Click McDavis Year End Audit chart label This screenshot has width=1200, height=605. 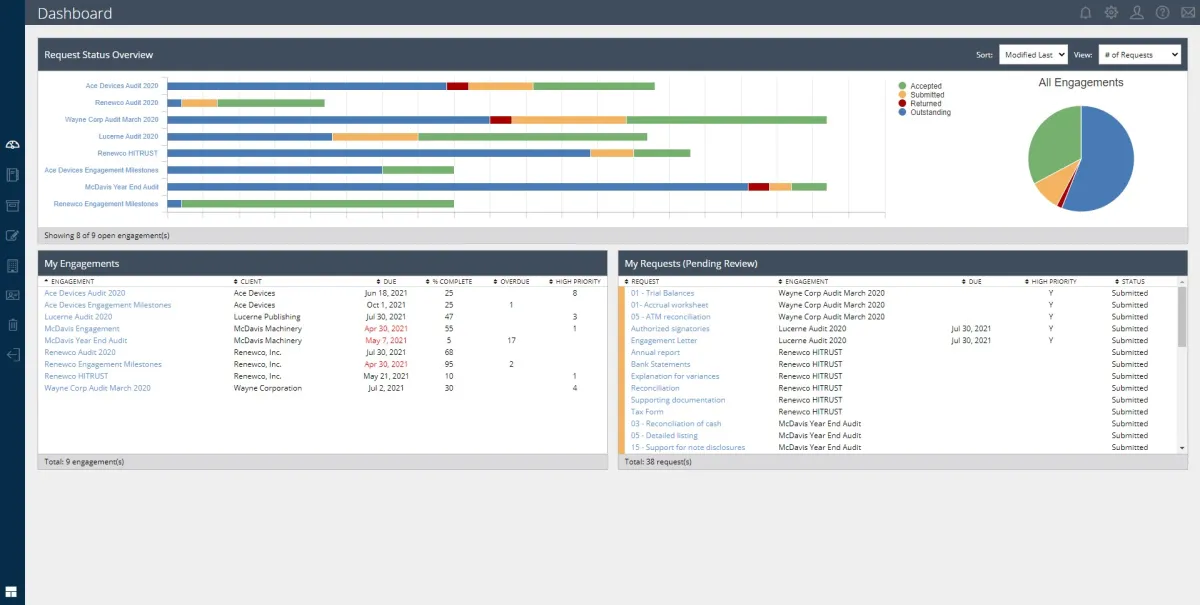[x=122, y=187]
